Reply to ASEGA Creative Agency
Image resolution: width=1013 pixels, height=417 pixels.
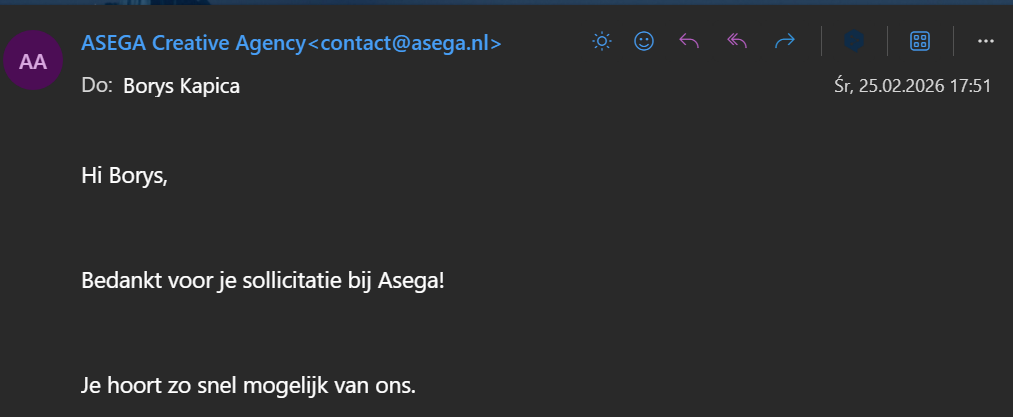[689, 41]
